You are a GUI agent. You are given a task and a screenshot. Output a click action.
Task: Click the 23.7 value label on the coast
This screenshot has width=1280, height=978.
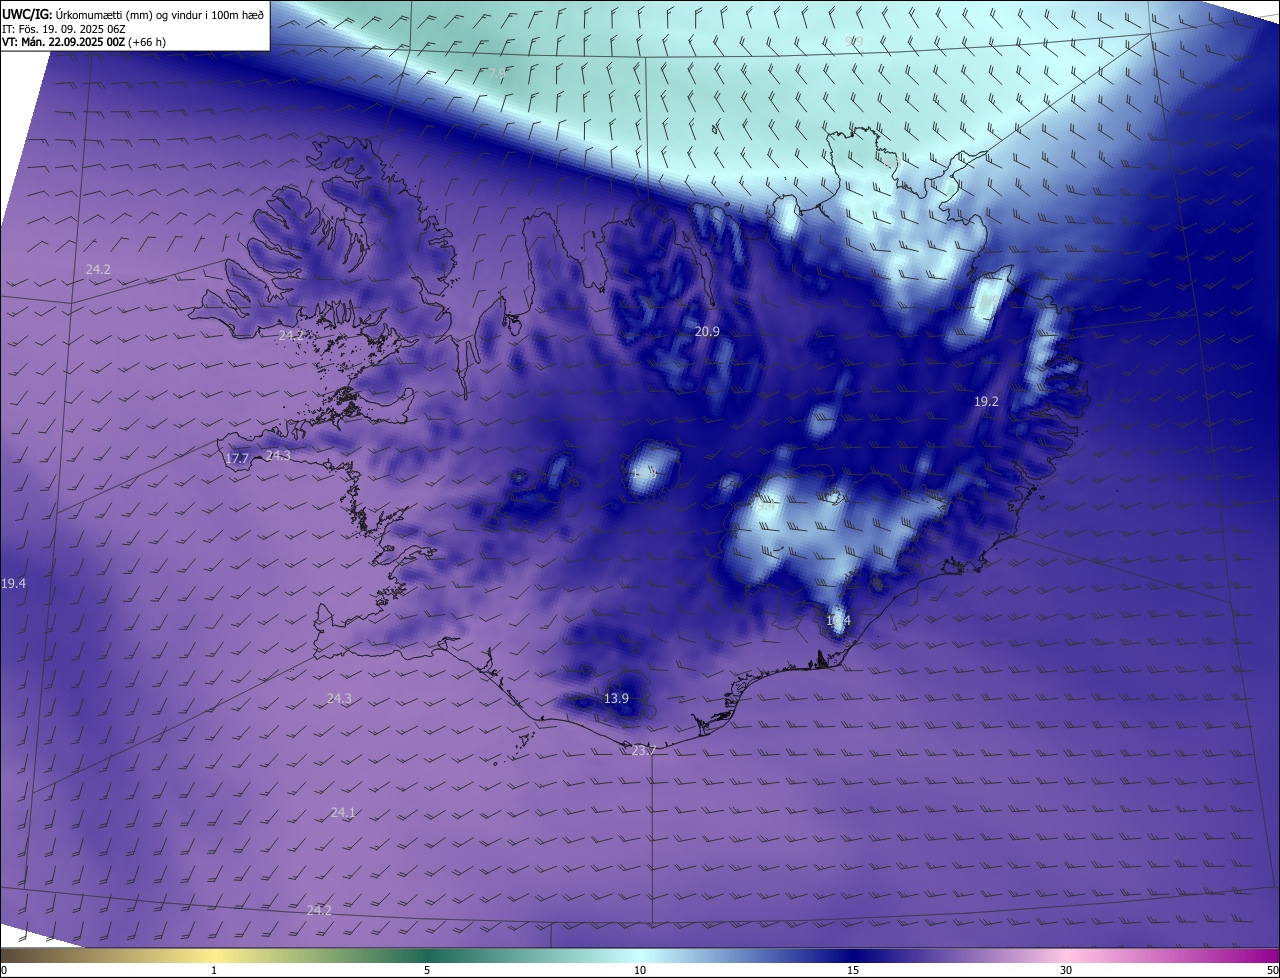pyautogui.click(x=644, y=750)
